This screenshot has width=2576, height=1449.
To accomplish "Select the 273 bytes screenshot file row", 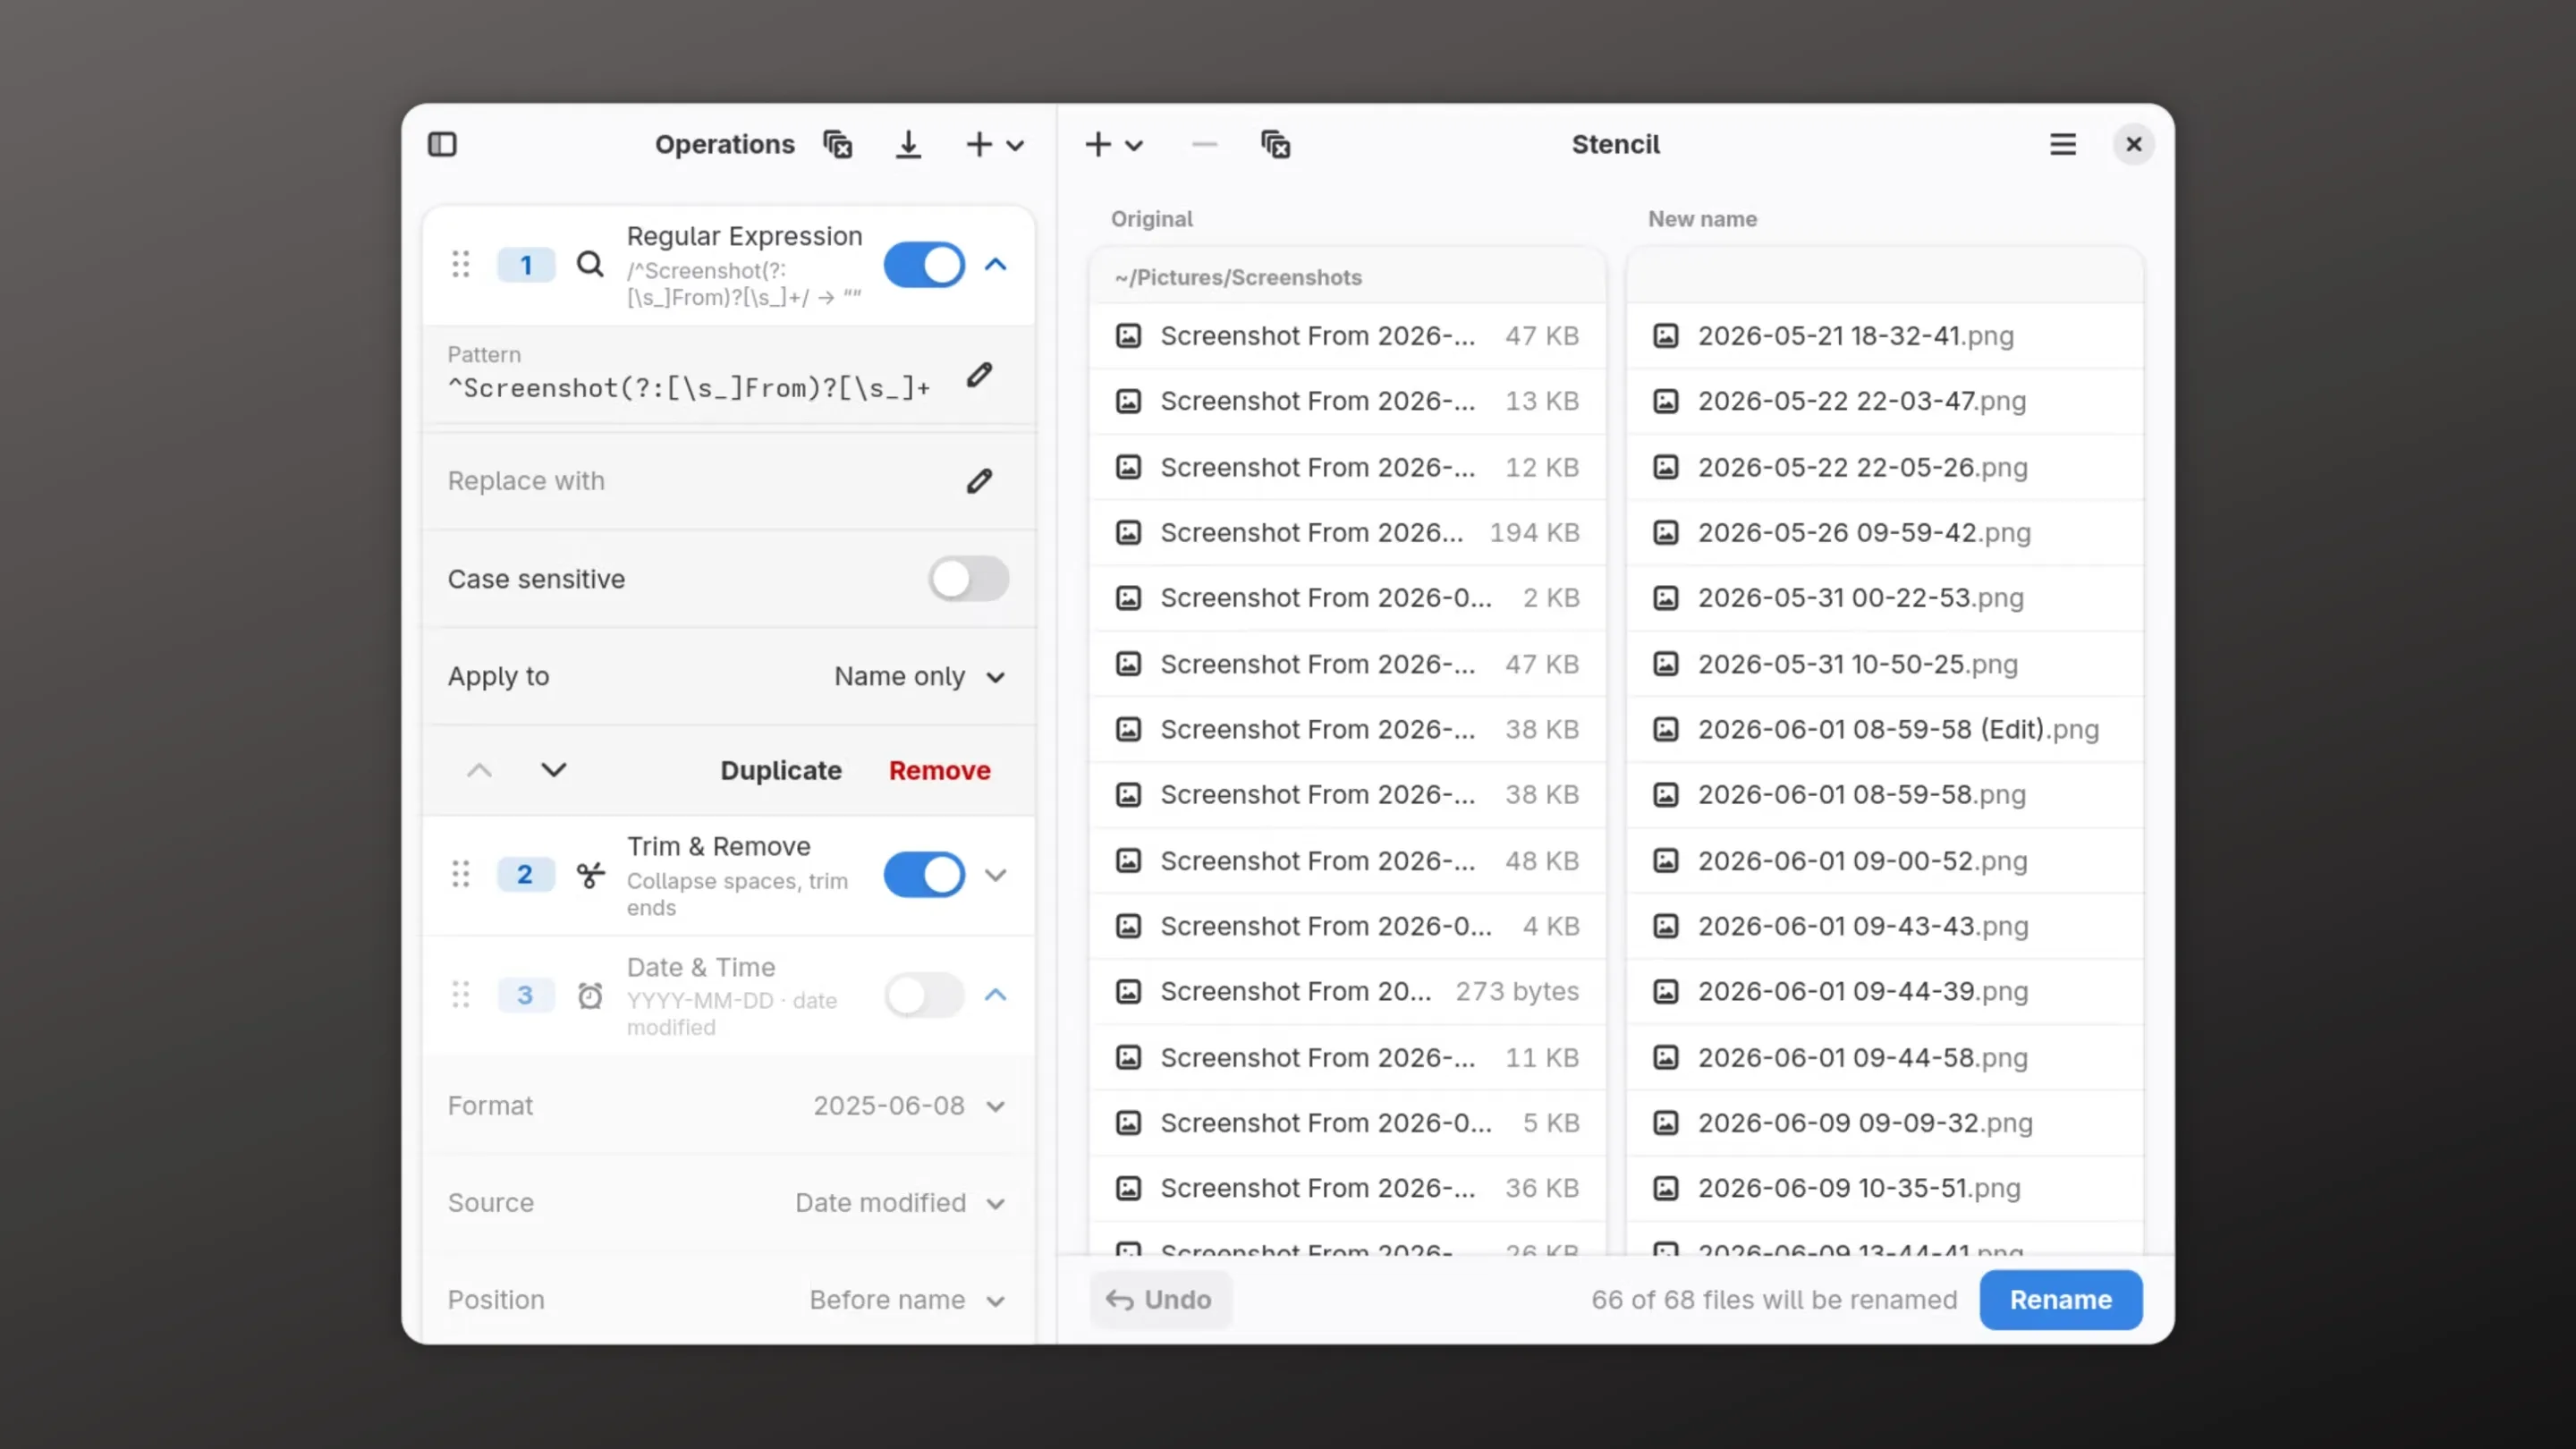I will click(x=1347, y=992).
